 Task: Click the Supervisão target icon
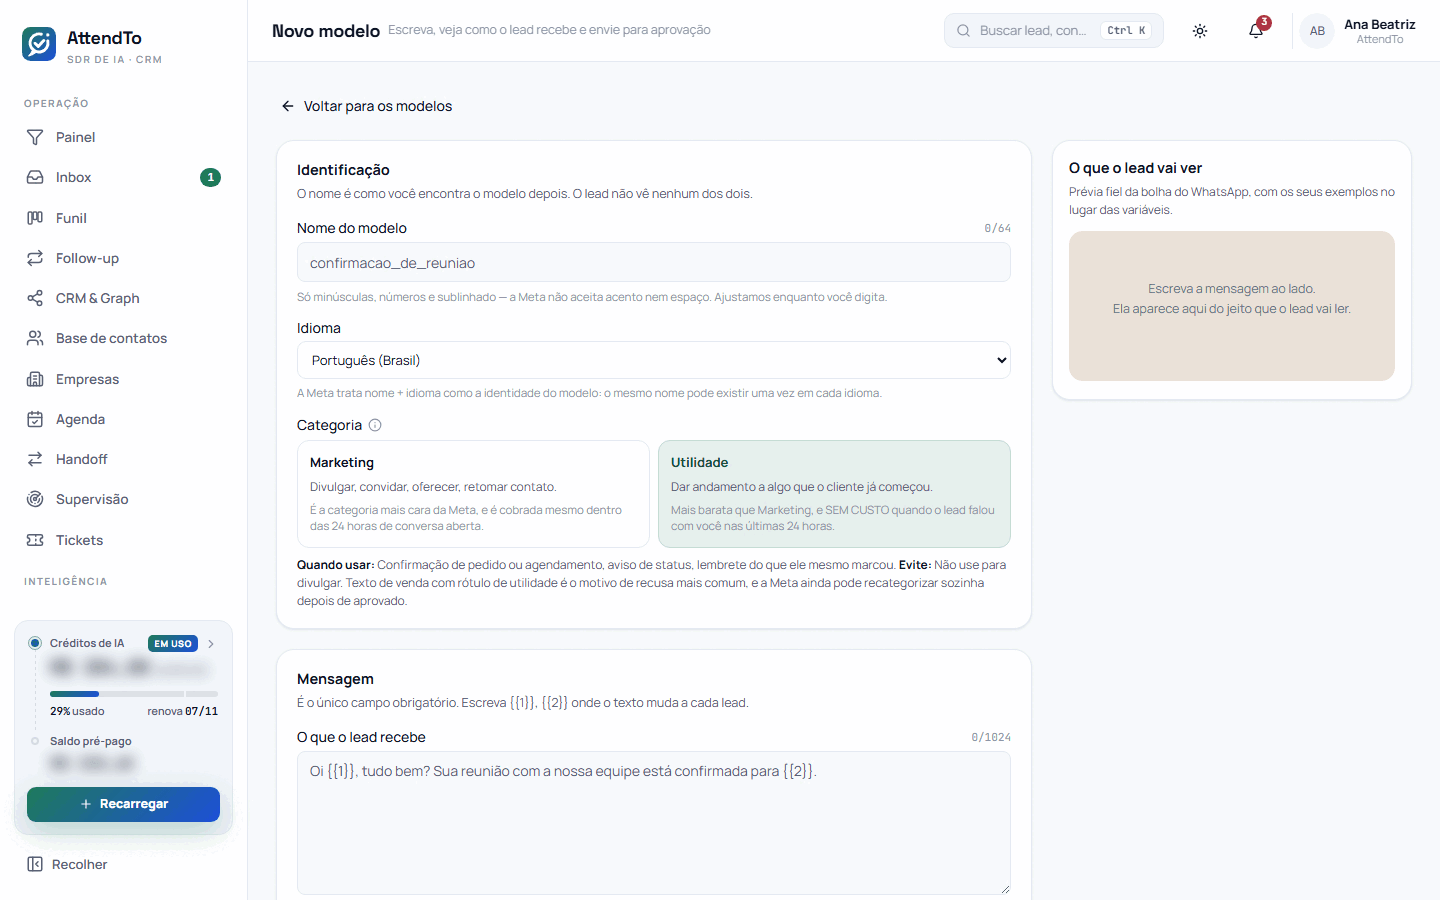click(x=35, y=499)
